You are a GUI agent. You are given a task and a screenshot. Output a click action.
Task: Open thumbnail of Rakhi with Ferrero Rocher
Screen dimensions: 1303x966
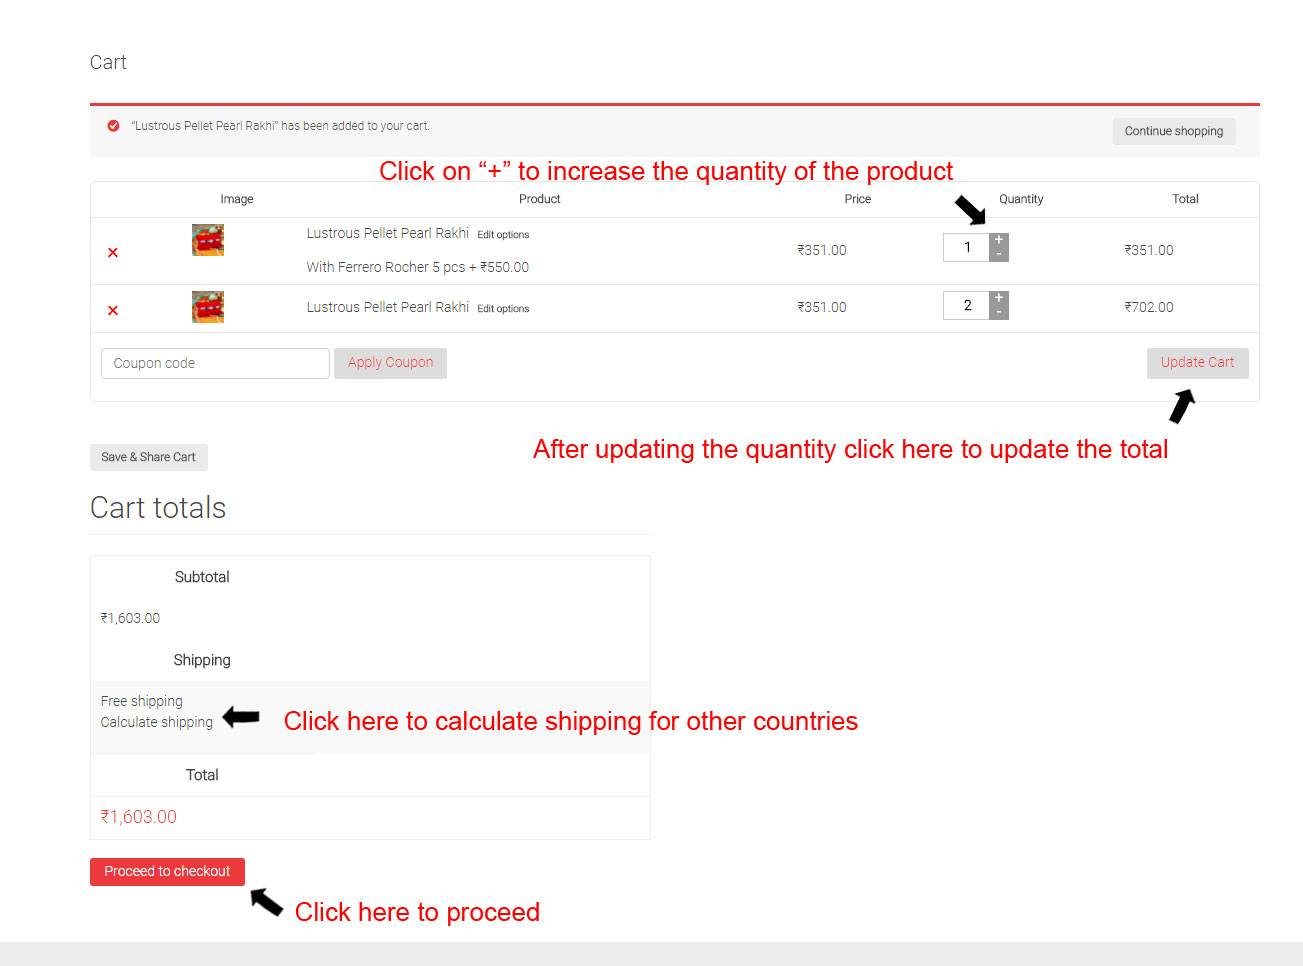point(208,240)
